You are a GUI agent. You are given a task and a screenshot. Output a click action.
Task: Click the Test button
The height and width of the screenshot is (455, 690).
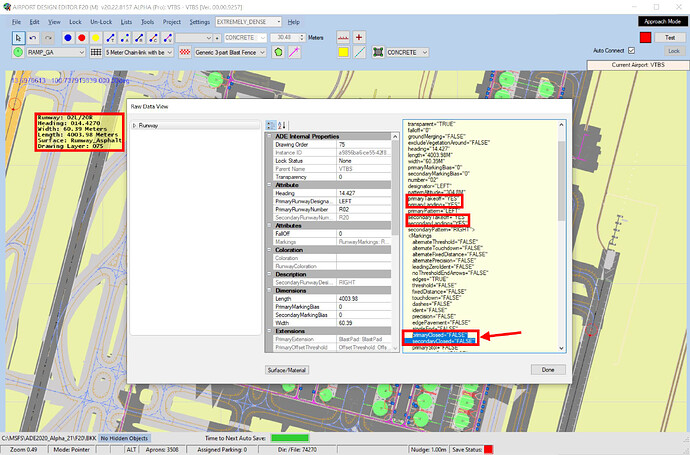click(x=670, y=38)
